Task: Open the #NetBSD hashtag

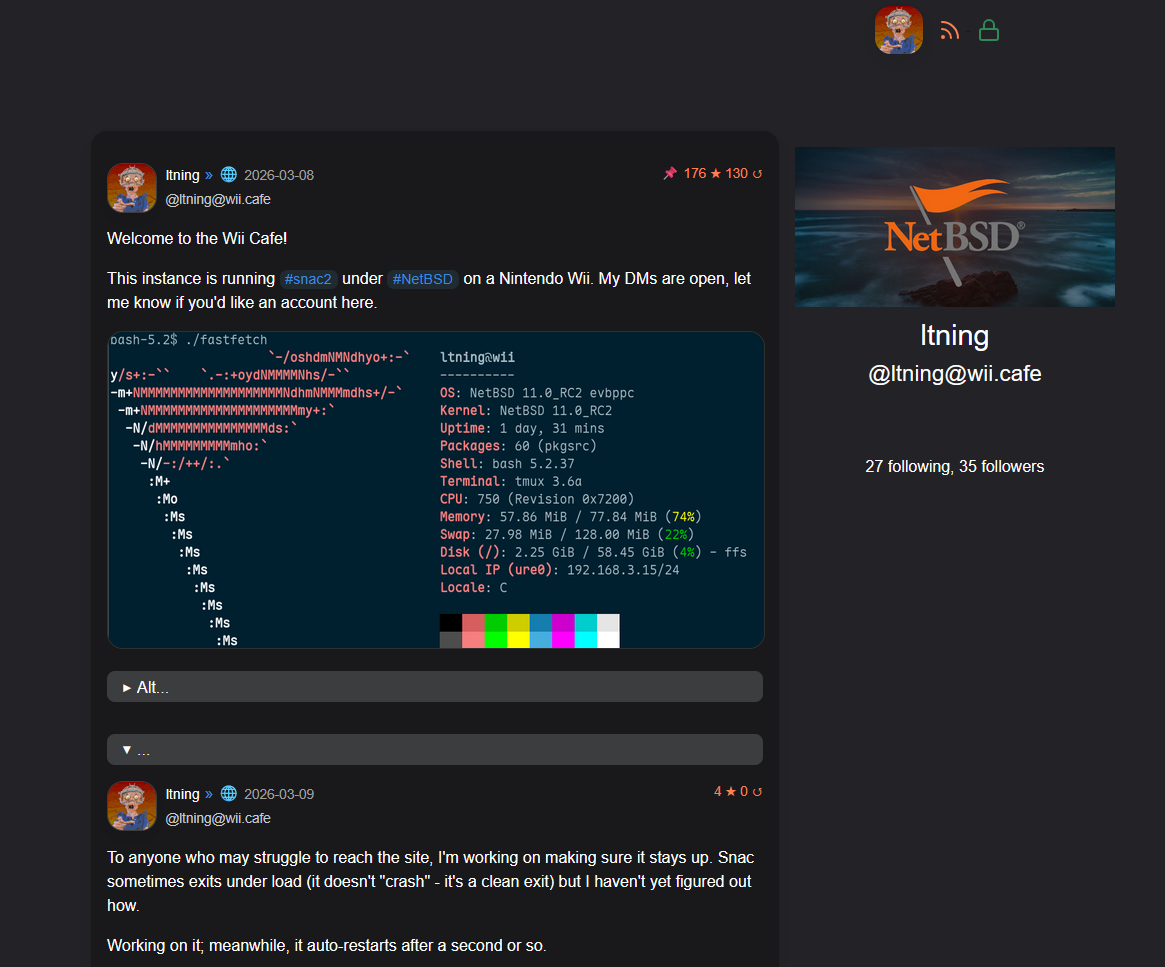Action: (x=422, y=279)
